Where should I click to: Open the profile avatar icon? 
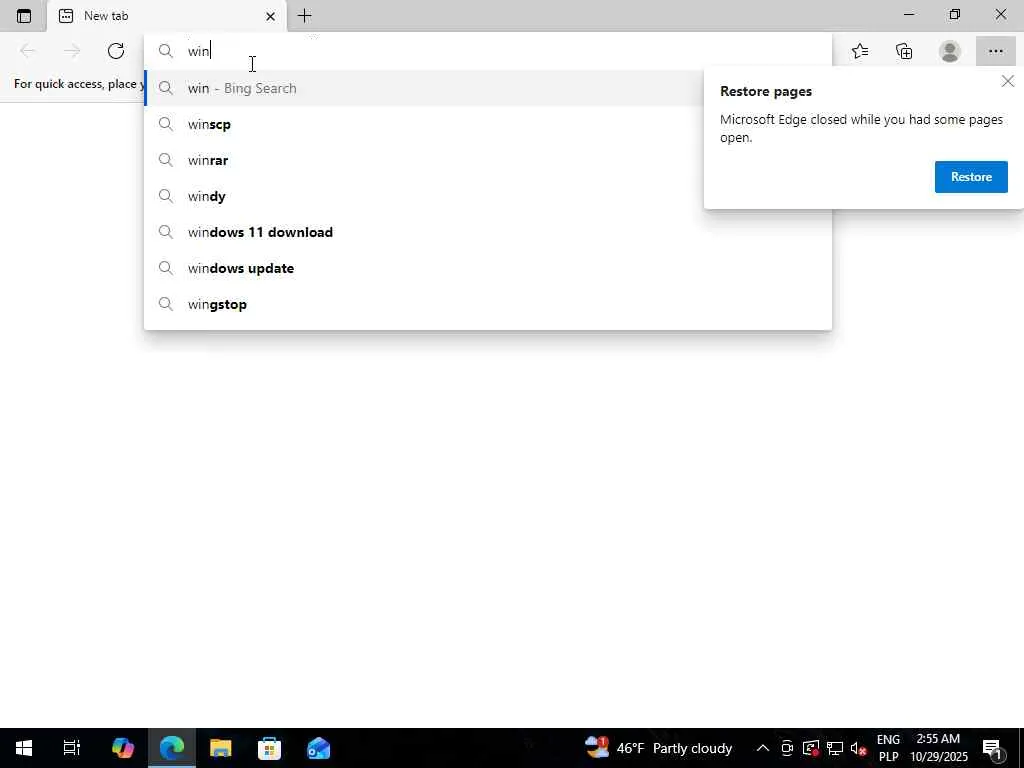950,51
